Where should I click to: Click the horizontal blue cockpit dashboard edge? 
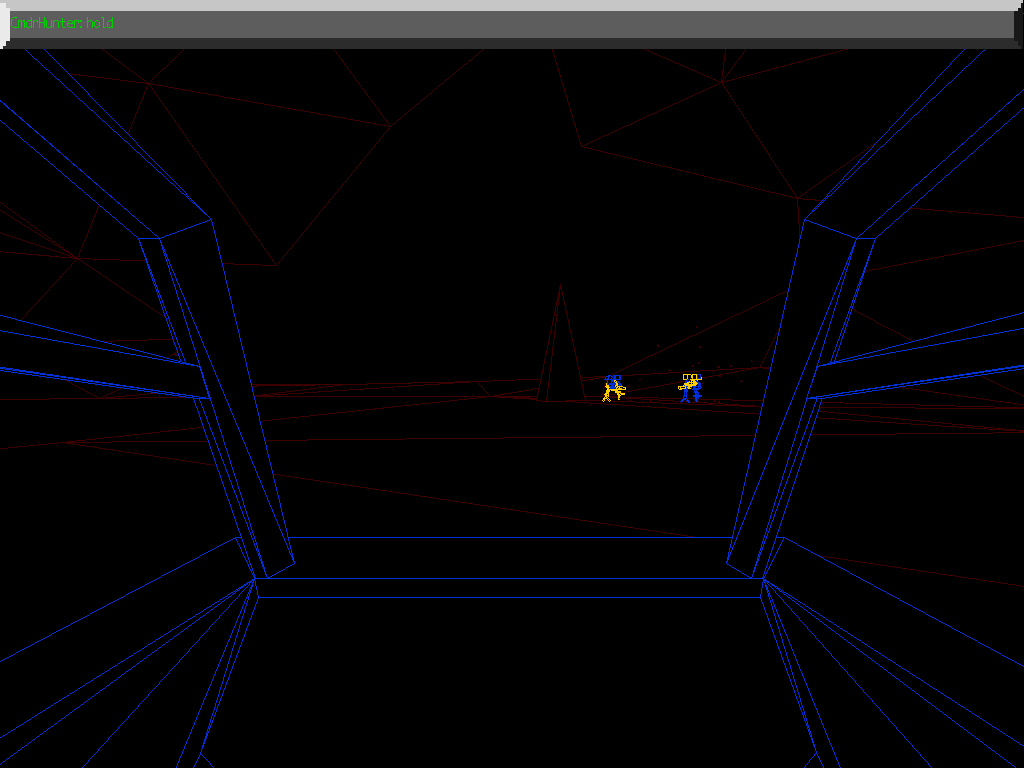(509, 587)
